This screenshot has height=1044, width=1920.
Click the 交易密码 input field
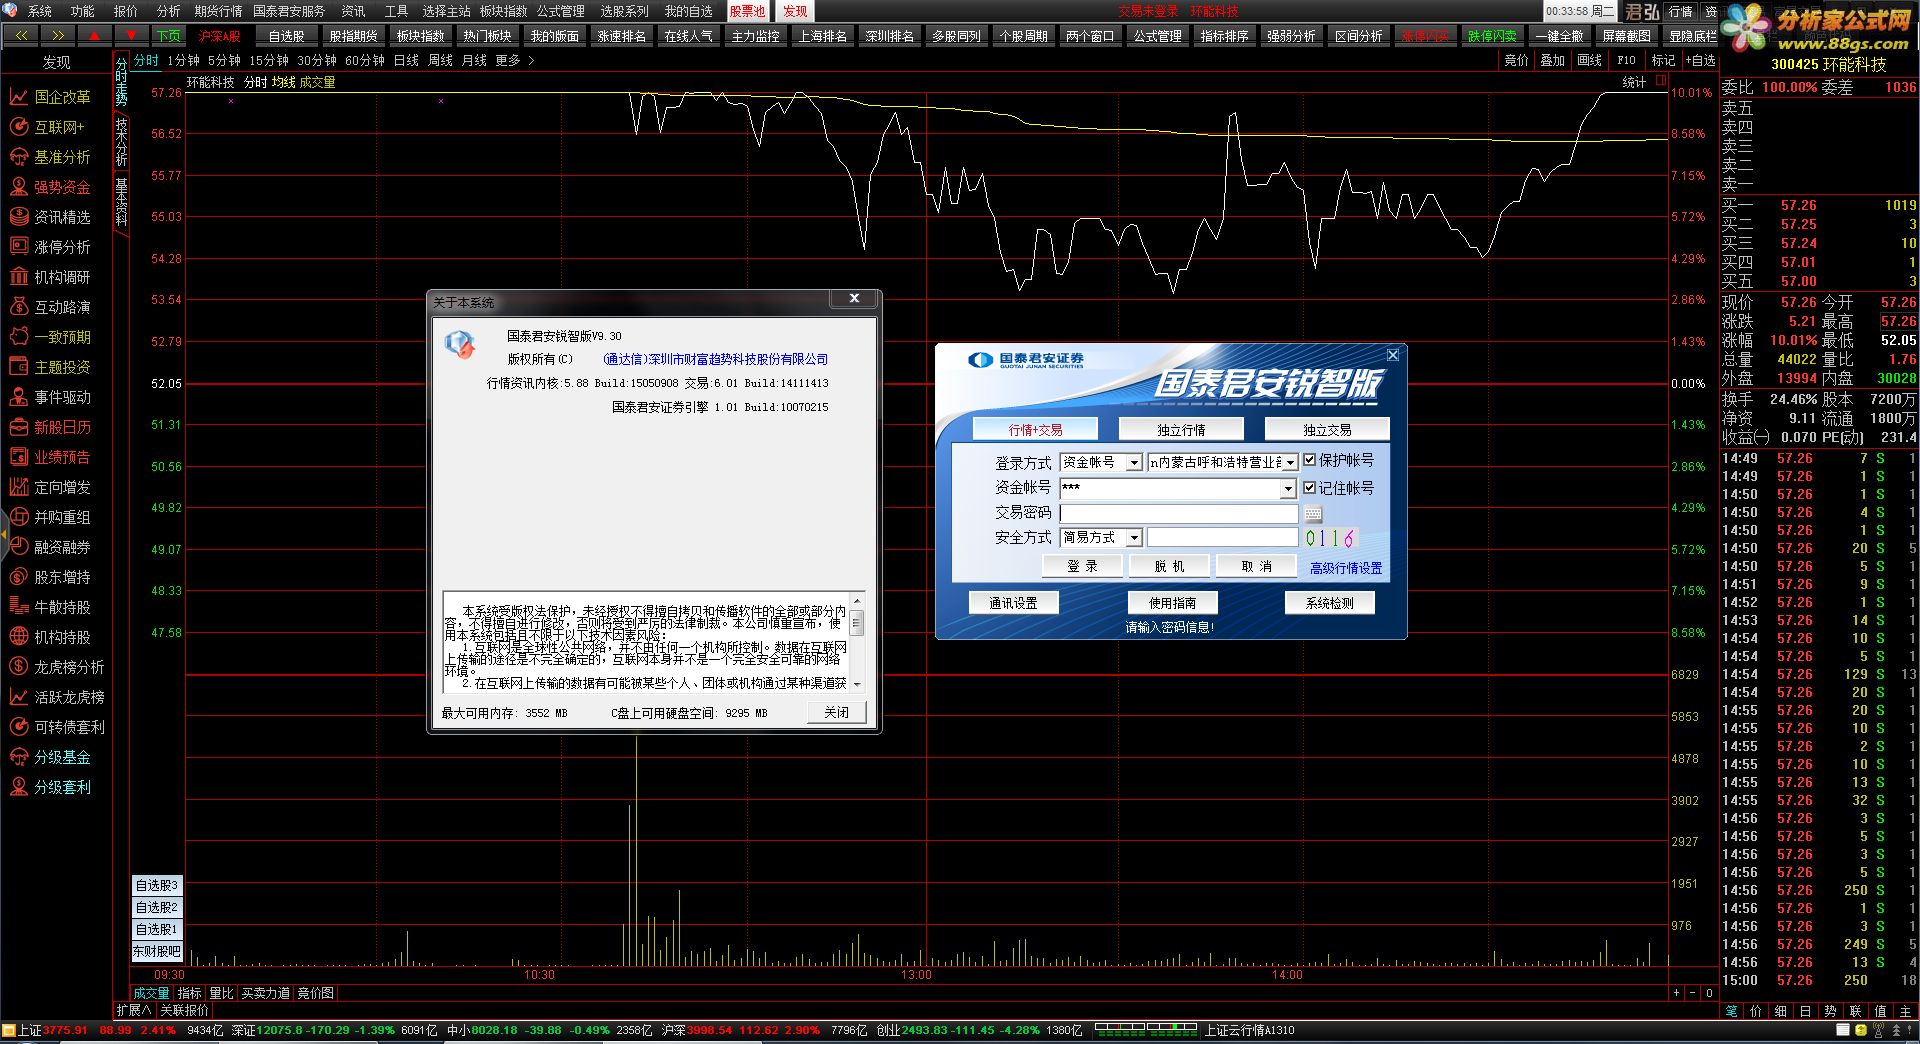(1179, 514)
